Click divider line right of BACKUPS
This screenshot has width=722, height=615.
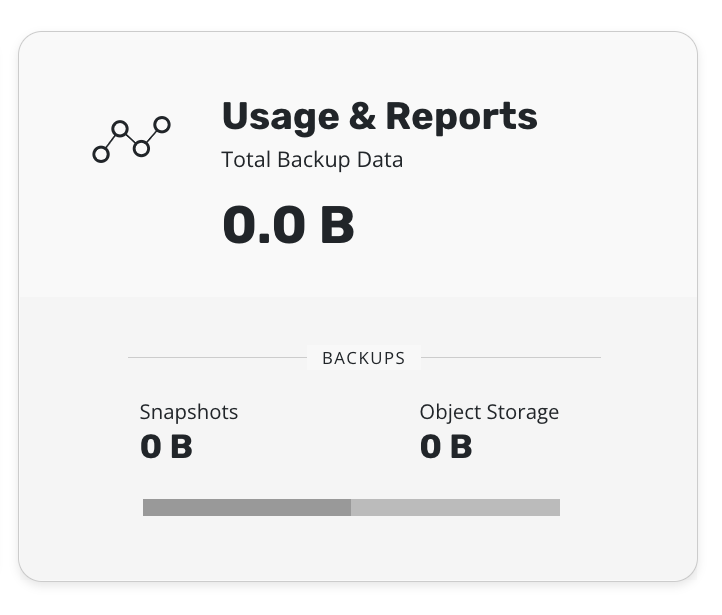[511, 357]
